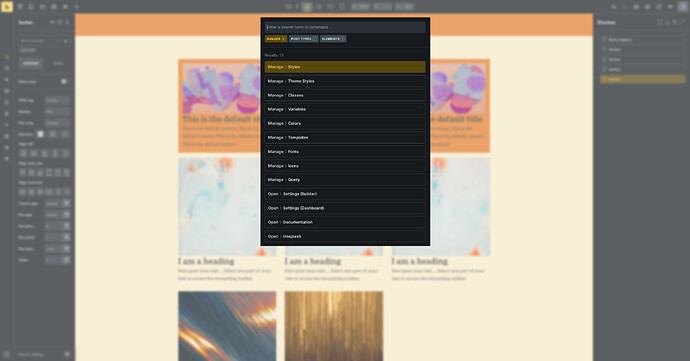Toggle the BUILDER filter chip
Image resolution: width=690 pixels, height=361 pixels.
click(276, 39)
